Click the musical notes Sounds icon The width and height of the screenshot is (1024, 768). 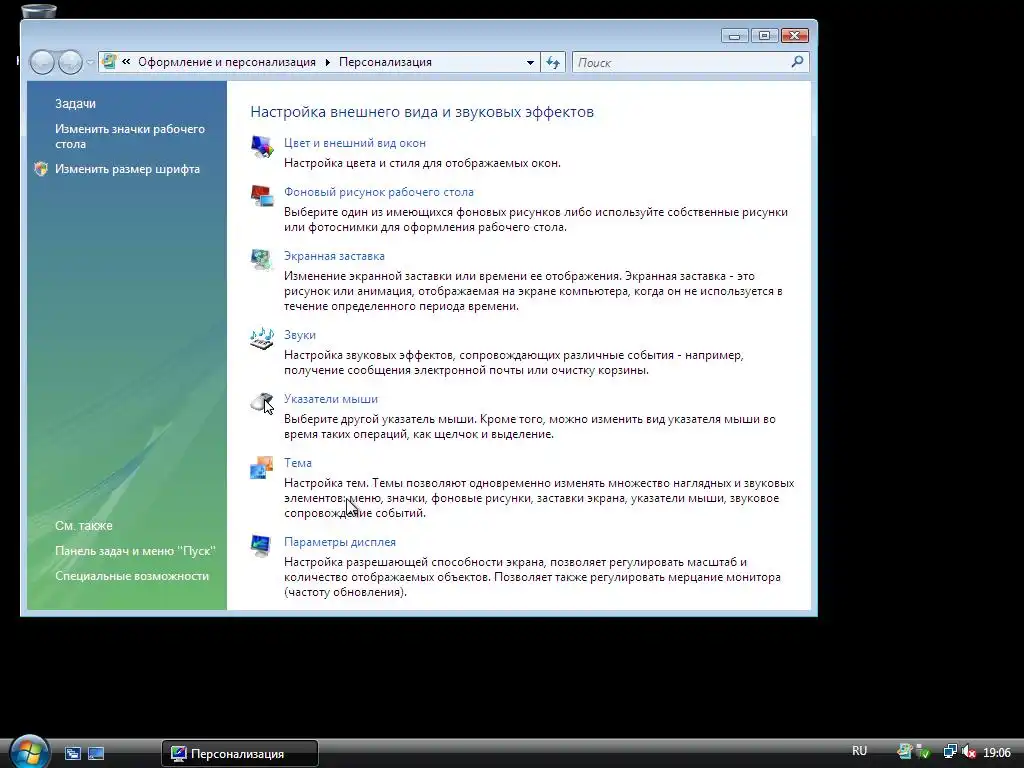pyautogui.click(x=262, y=338)
